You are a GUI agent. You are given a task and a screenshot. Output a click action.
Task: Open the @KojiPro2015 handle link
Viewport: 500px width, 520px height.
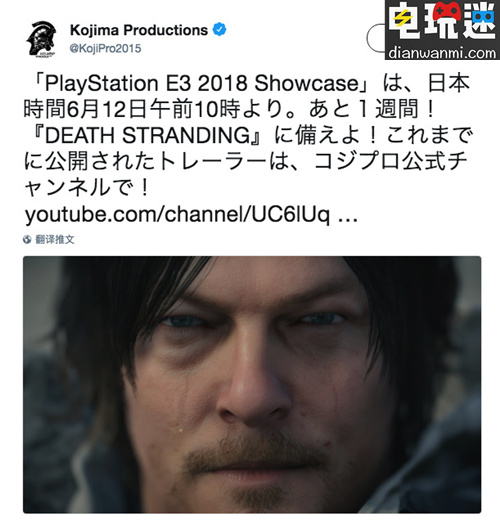click(105, 49)
